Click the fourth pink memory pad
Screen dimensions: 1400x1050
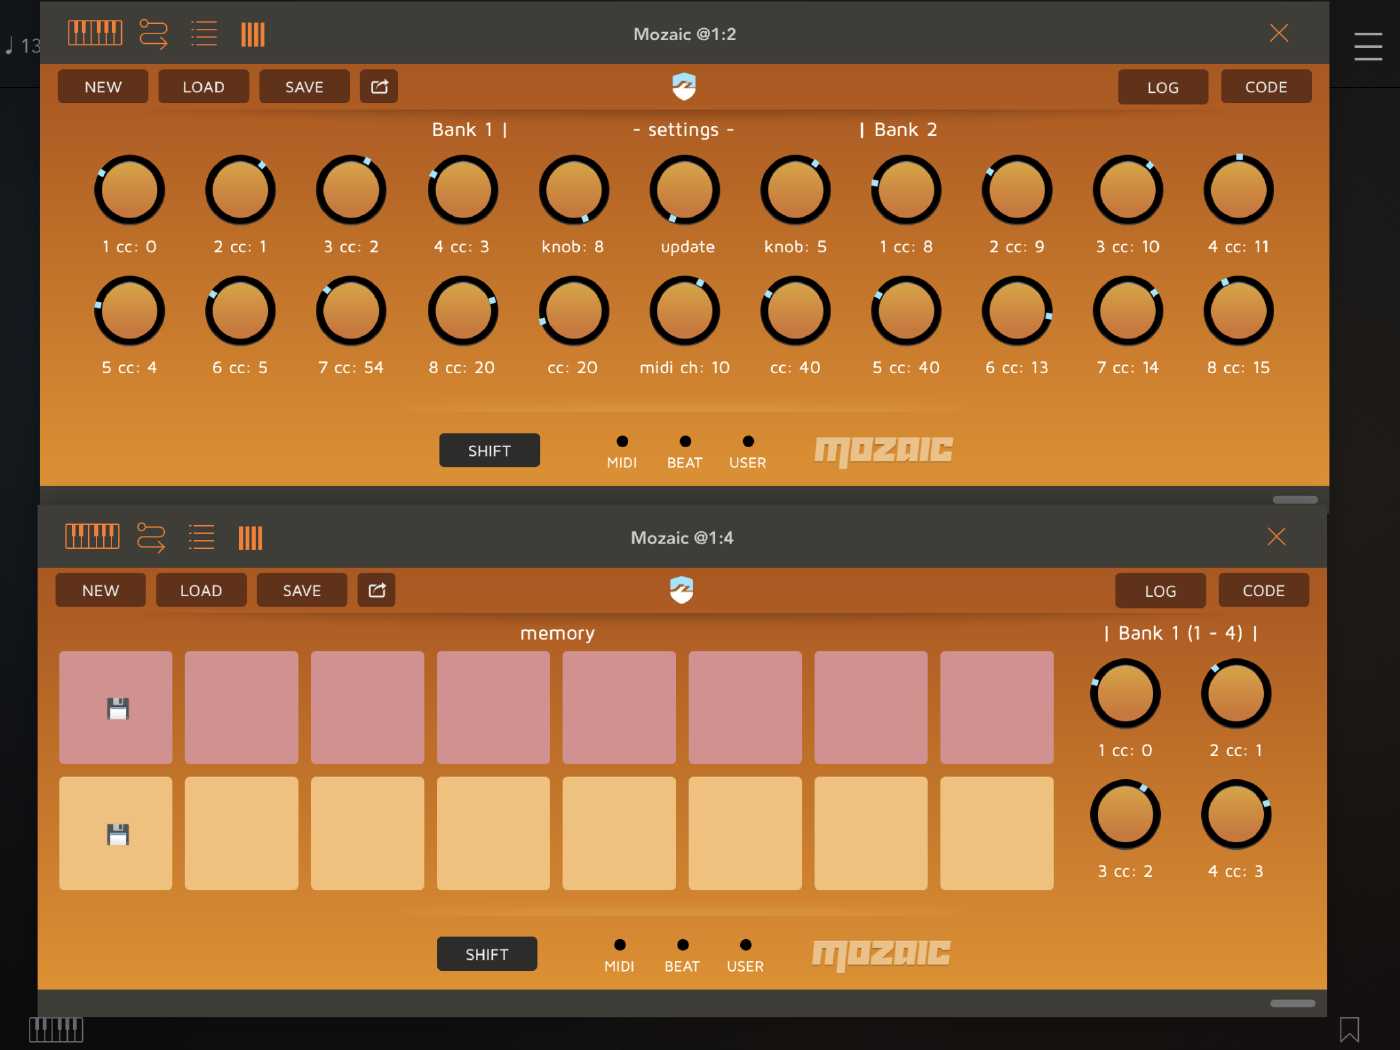click(494, 708)
